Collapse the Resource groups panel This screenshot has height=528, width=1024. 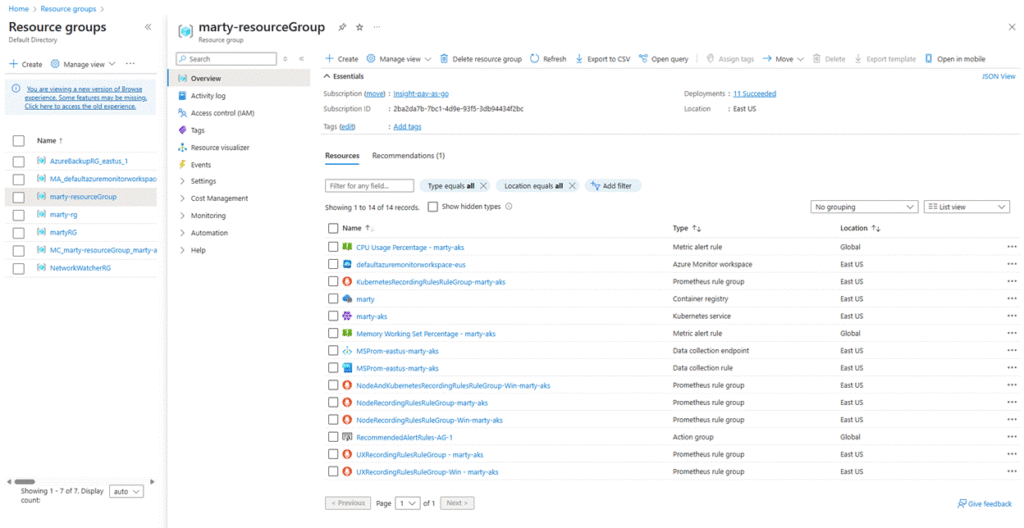click(148, 27)
